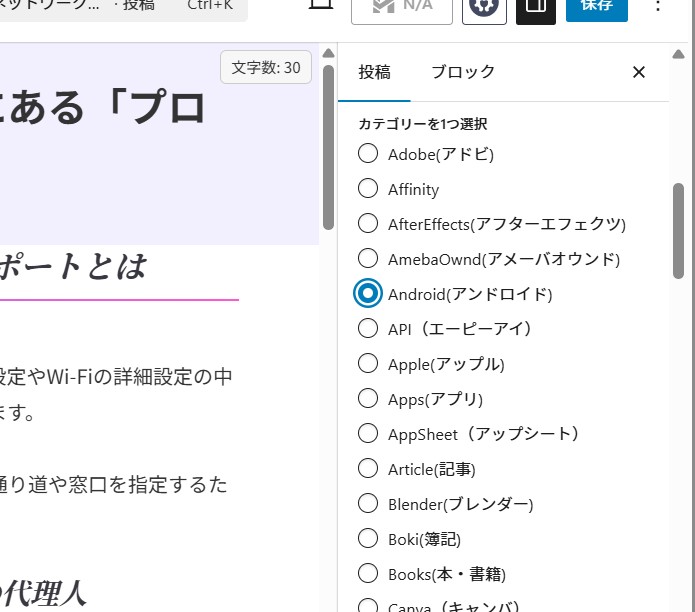The width and height of the screenshot is (695, 612).
Task: Select AmebaOwnd(アメーバオウンド) category
Action: click(368, 259)
